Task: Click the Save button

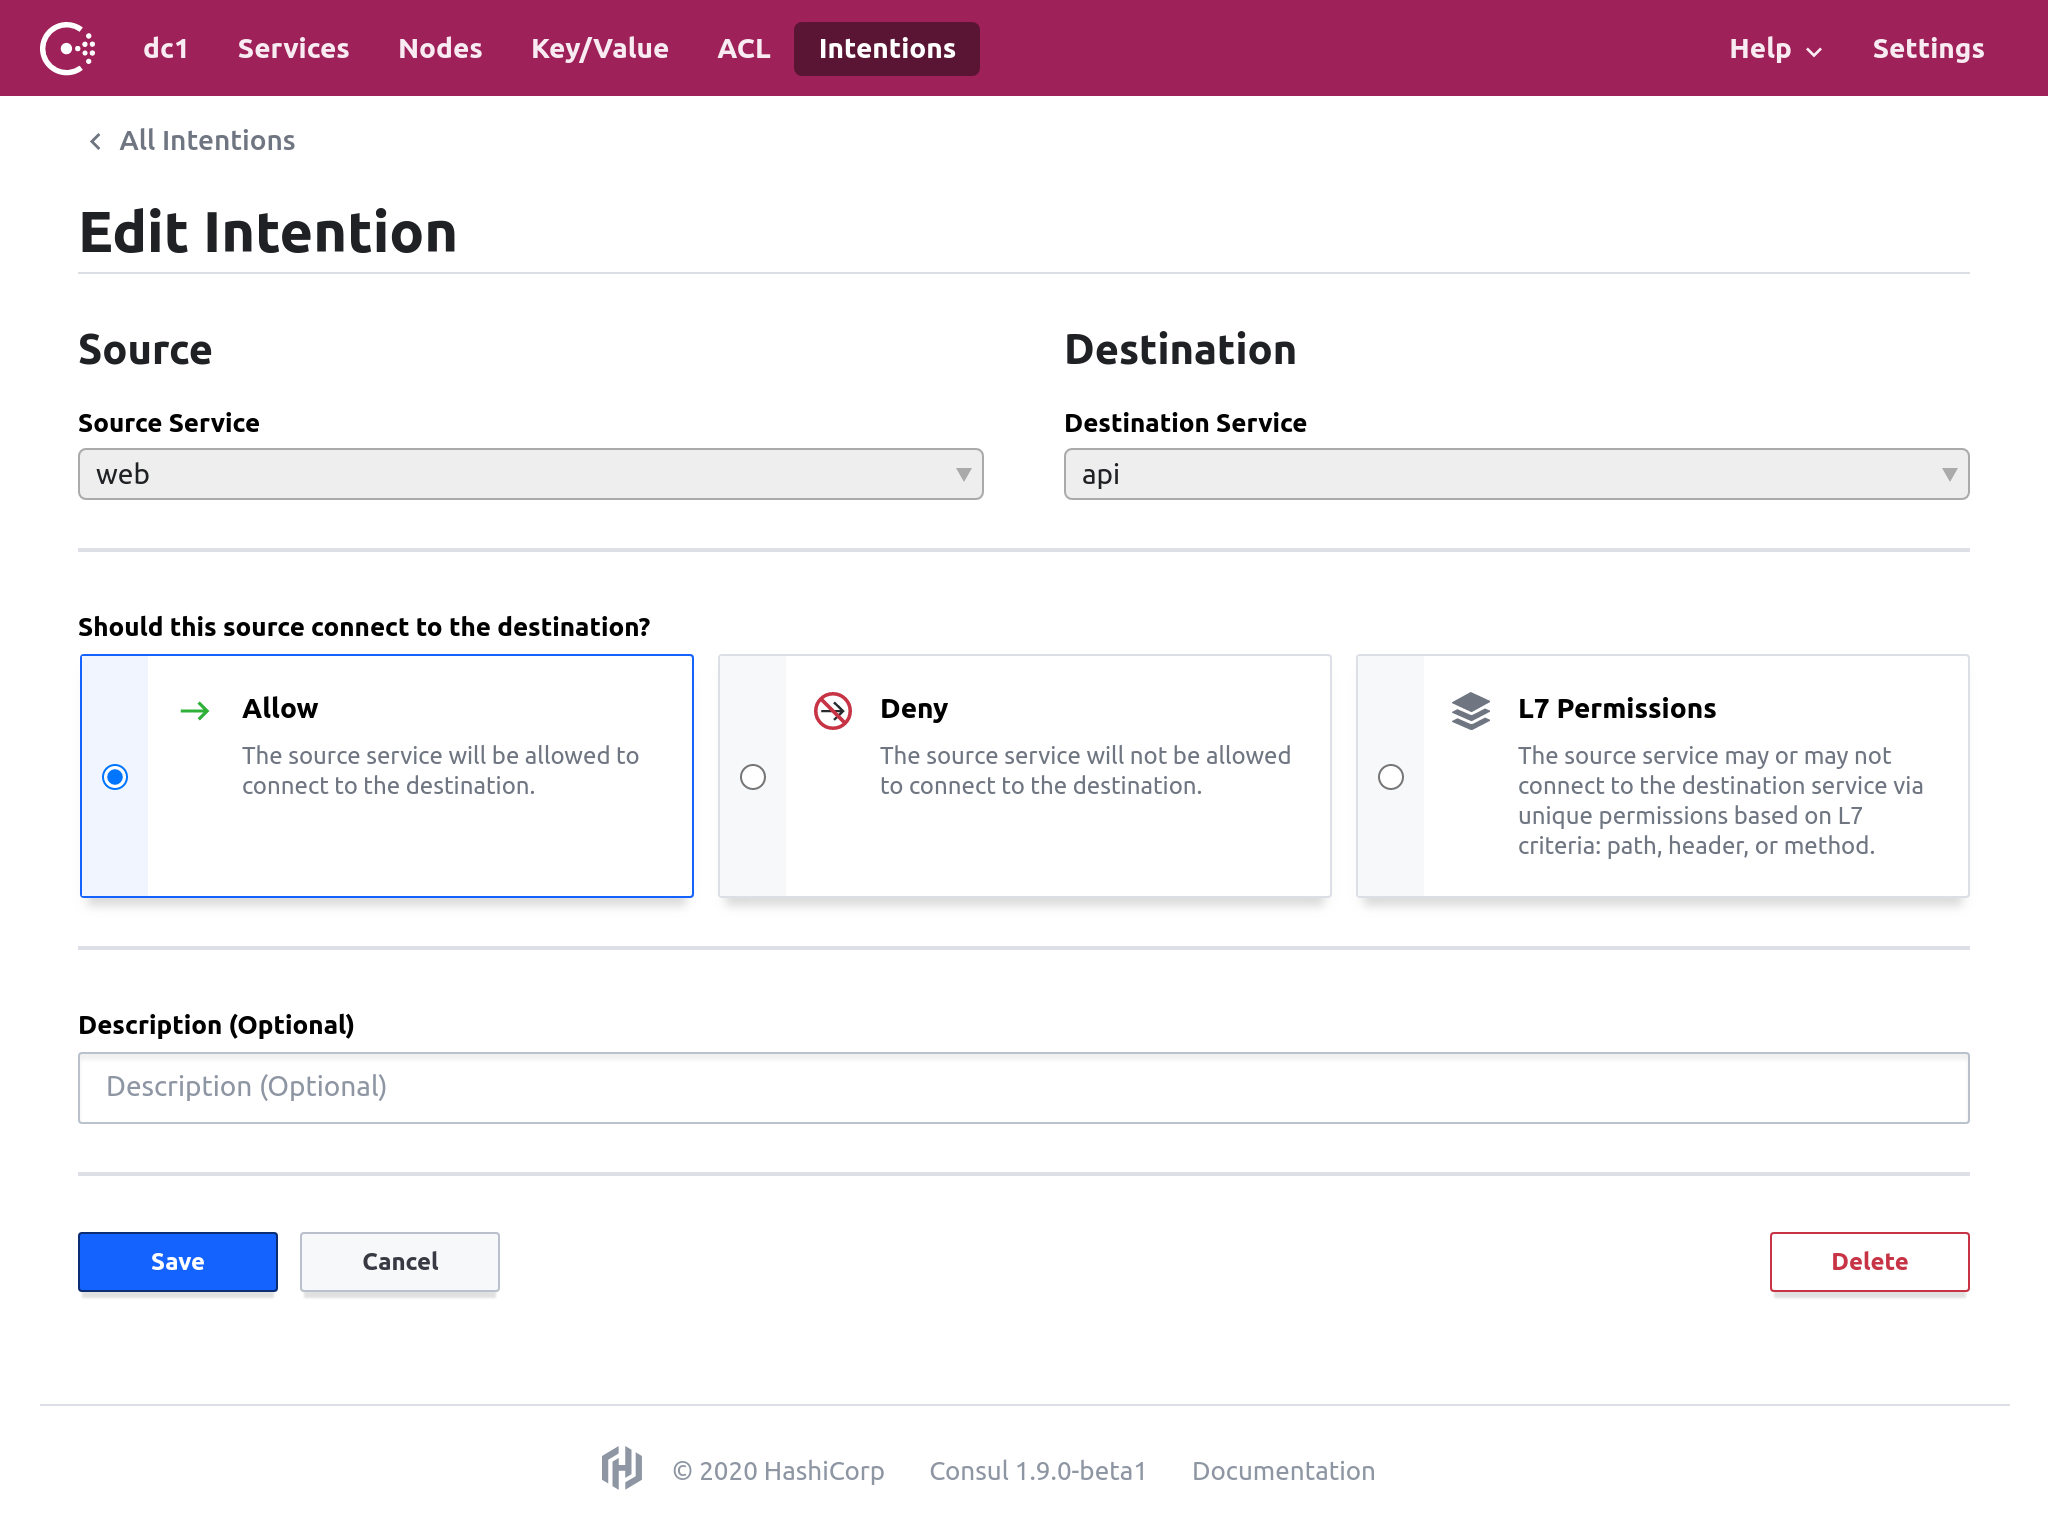Action: (x=178, y=1262)
